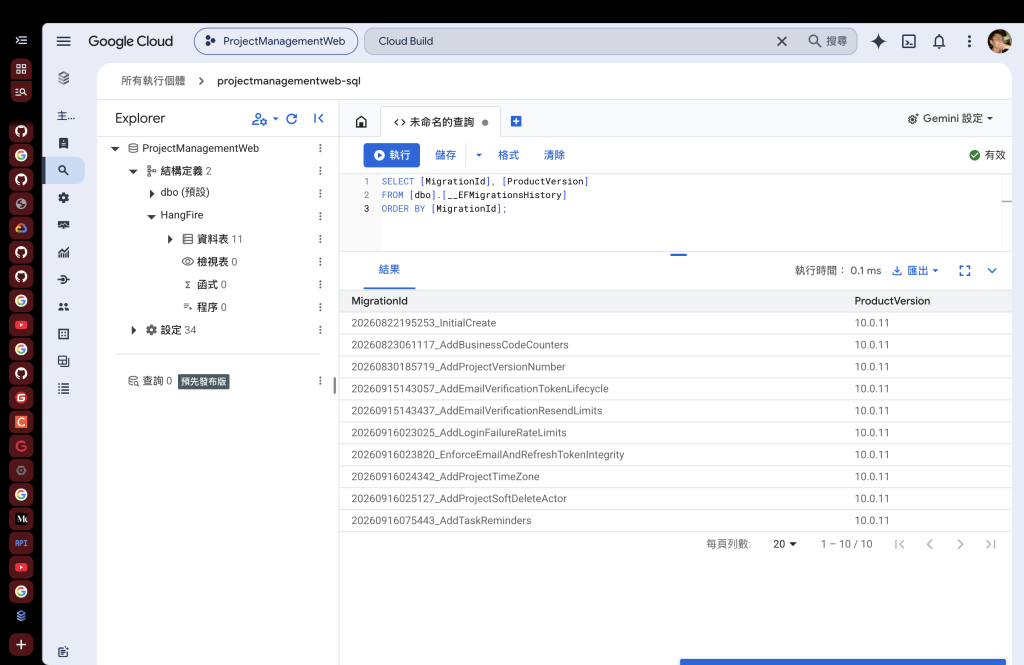Click into the SQL editor ORDER BY line
Screen dimensions: 1024x665
click(444, 208)
